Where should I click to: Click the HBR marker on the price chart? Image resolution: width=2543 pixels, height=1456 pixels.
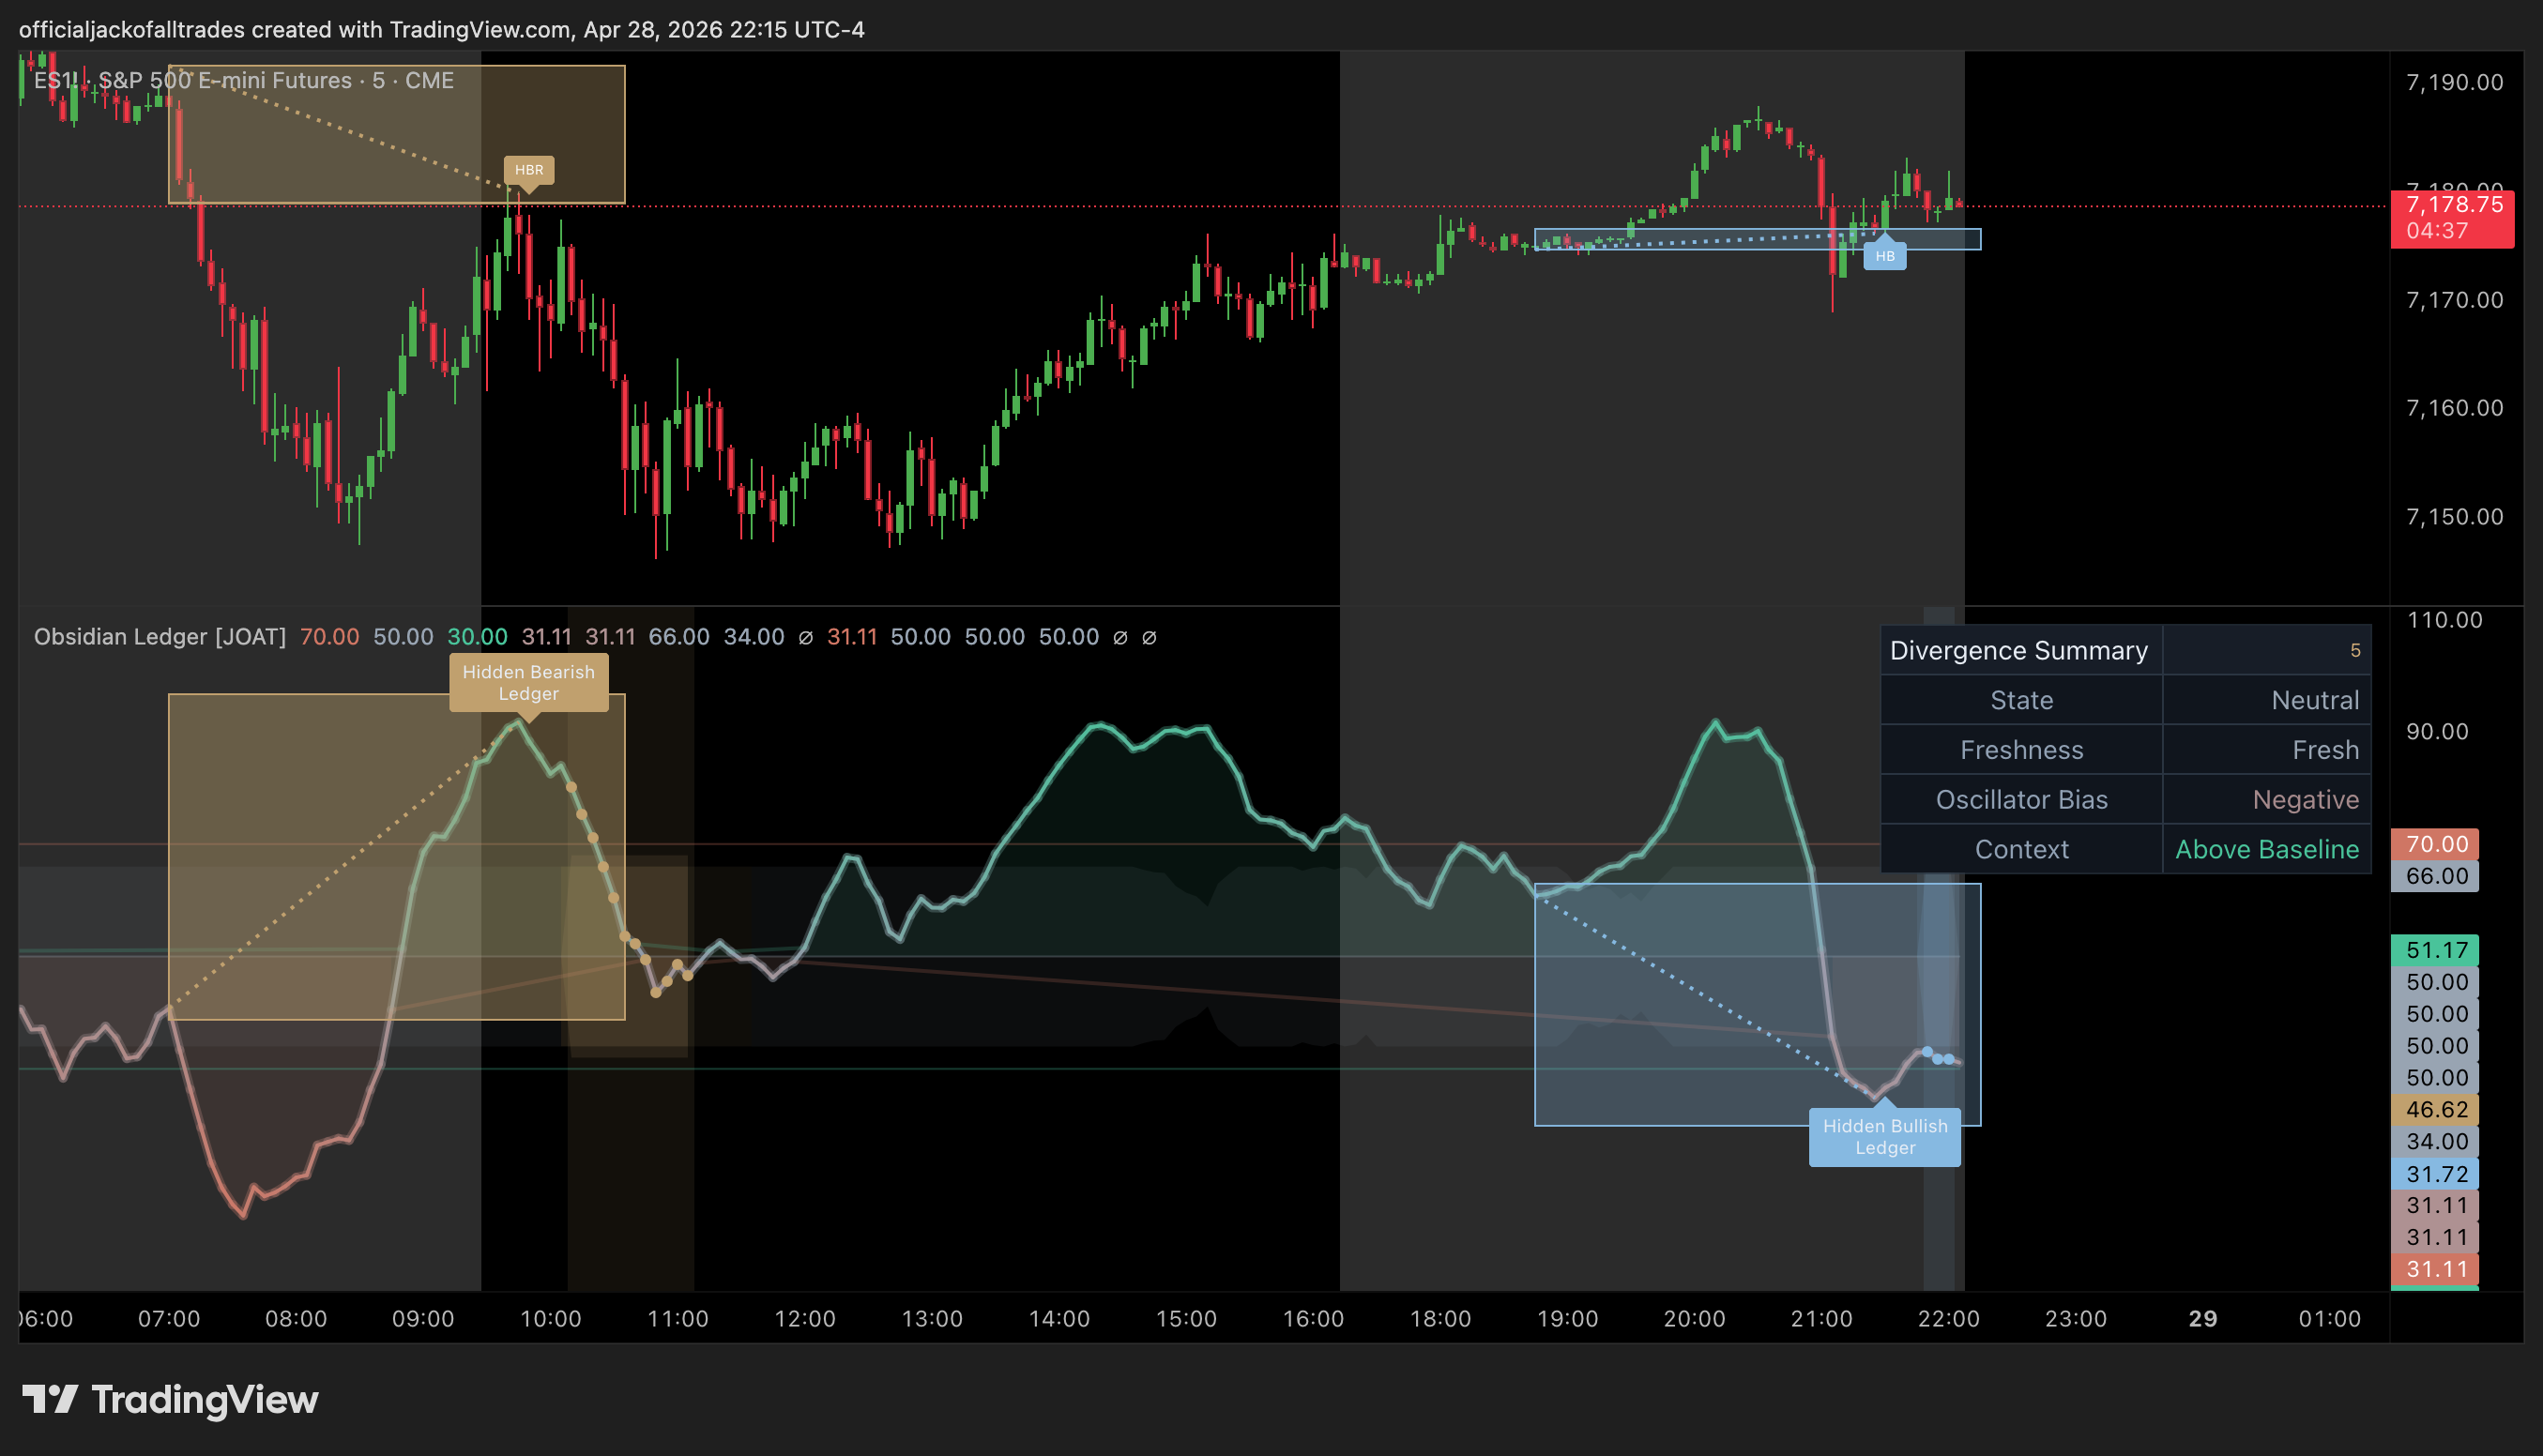pos(529,170)
